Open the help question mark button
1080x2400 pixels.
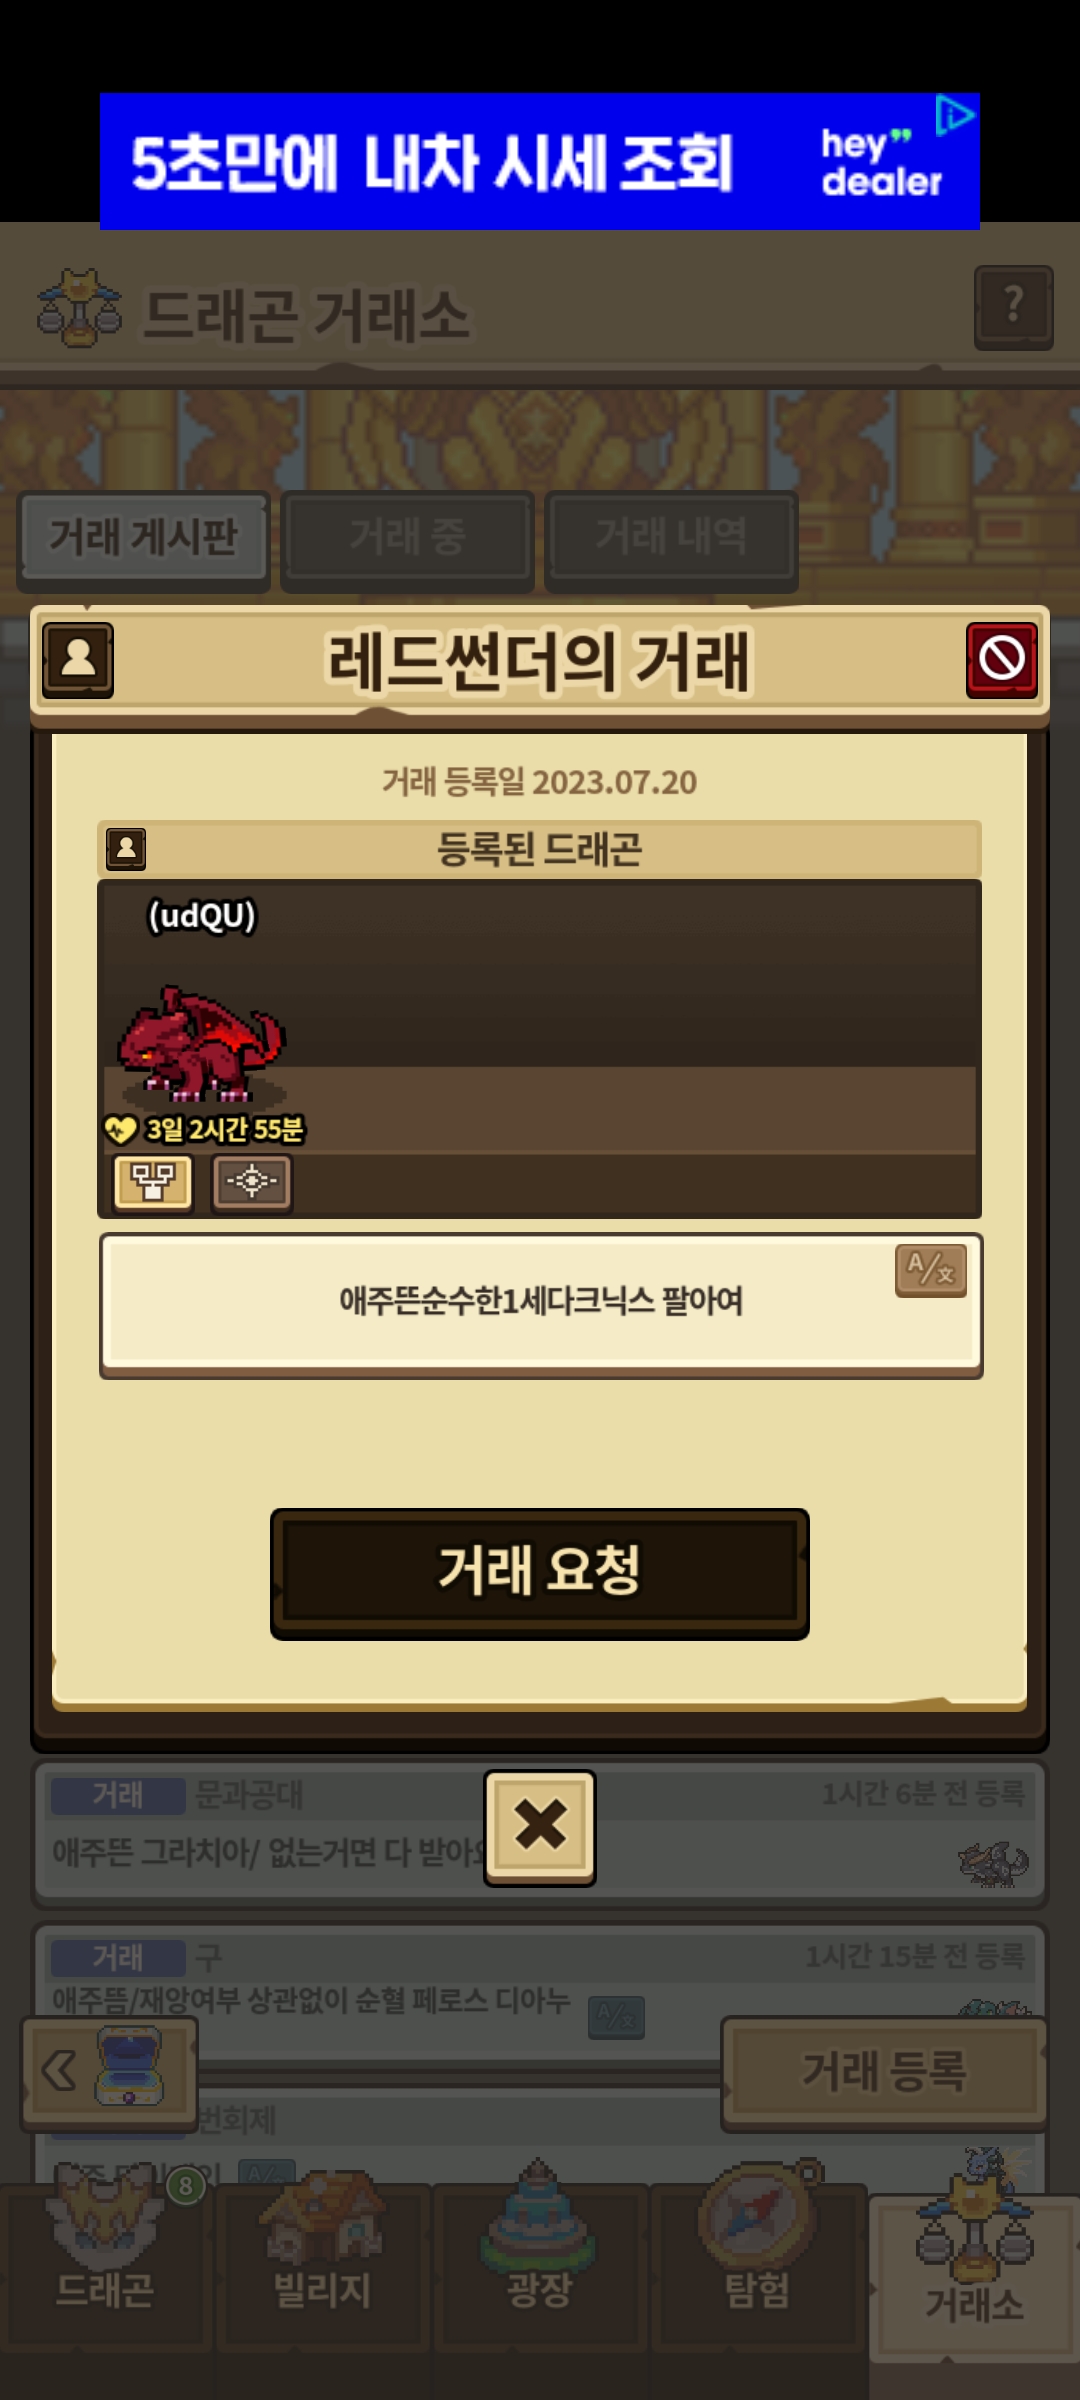[x=1013, y=307]
